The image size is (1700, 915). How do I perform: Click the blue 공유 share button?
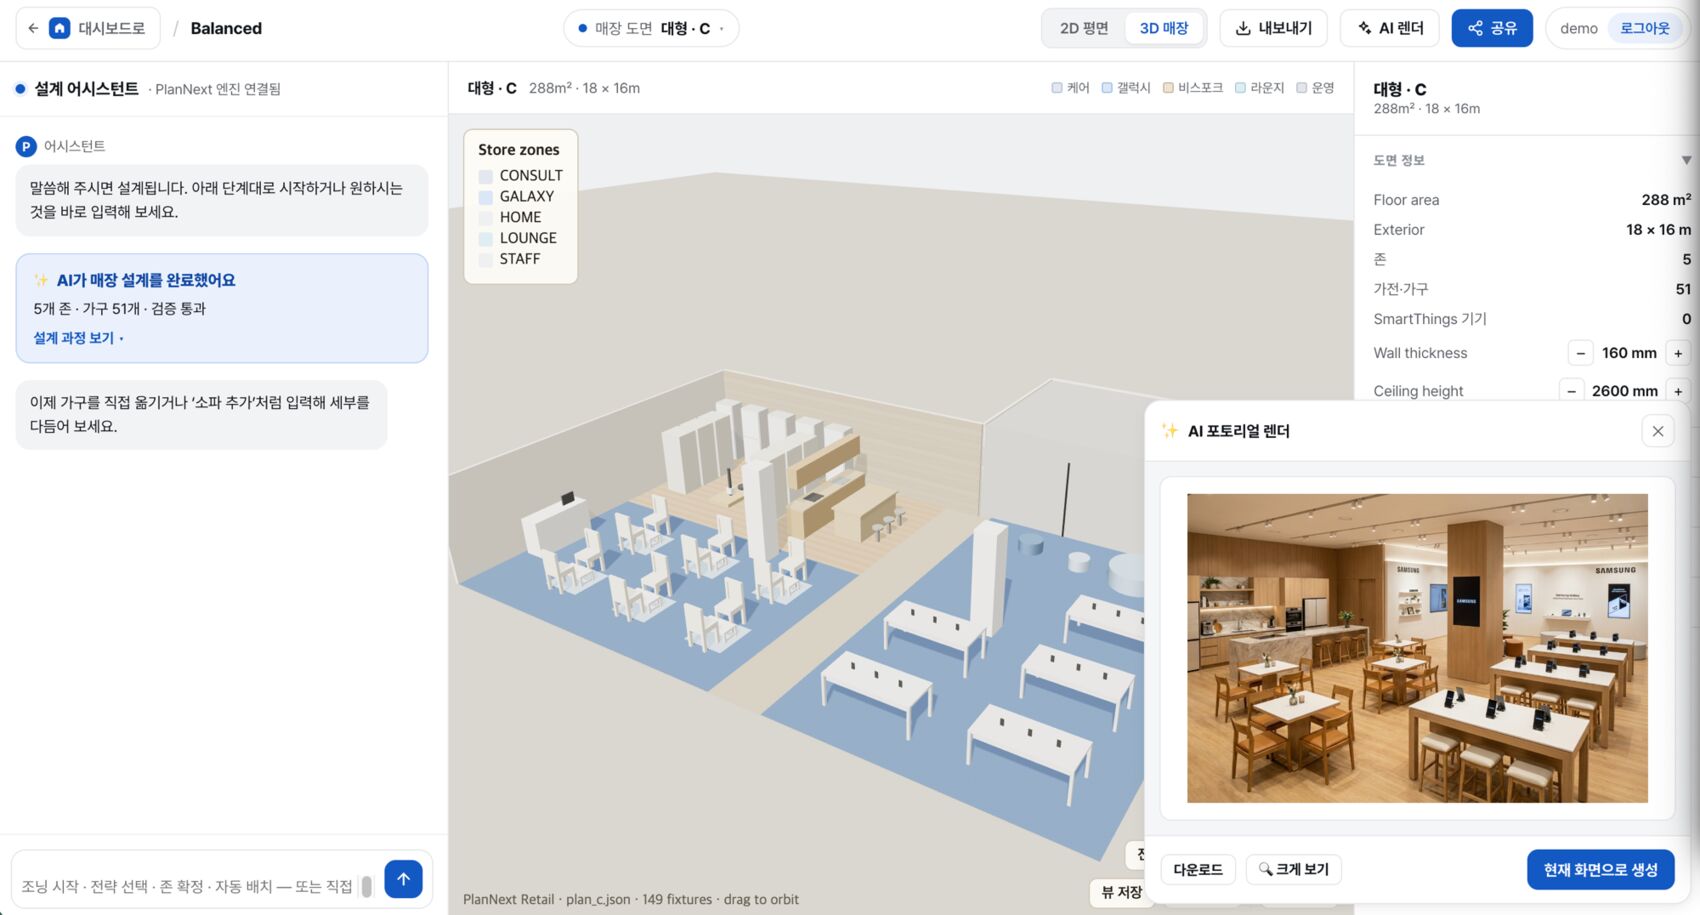click(1492, 28)
